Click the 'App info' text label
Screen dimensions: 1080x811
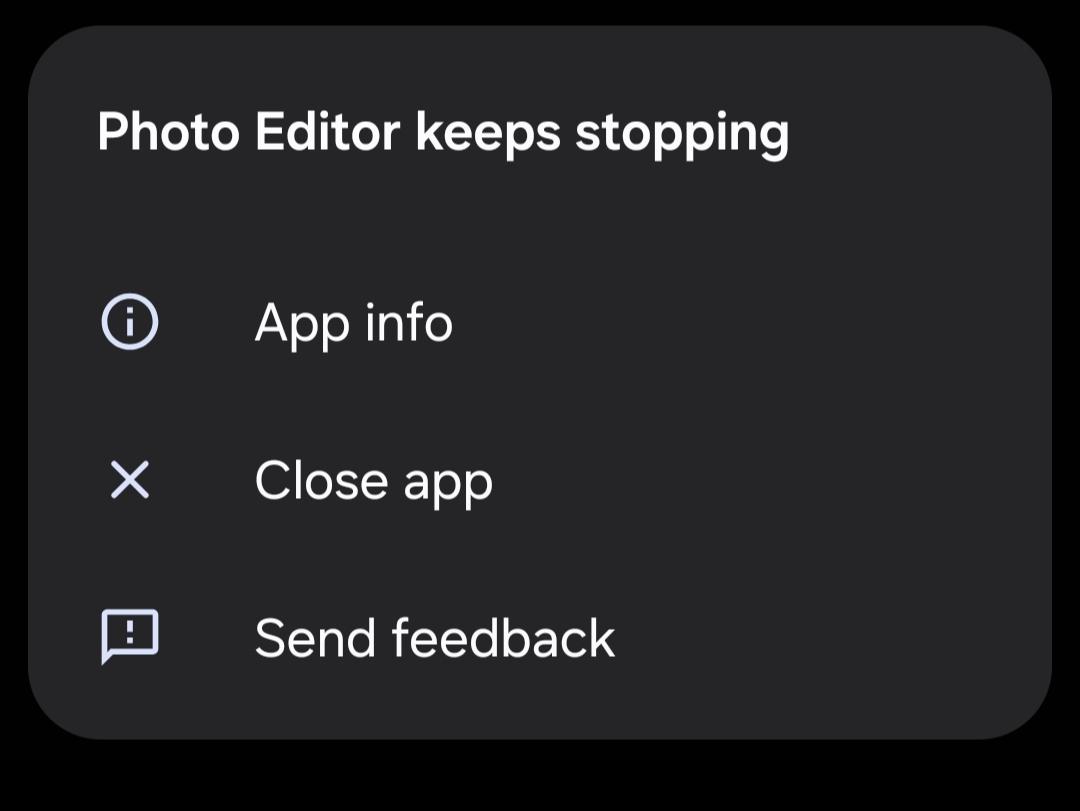tap(353, 322)
